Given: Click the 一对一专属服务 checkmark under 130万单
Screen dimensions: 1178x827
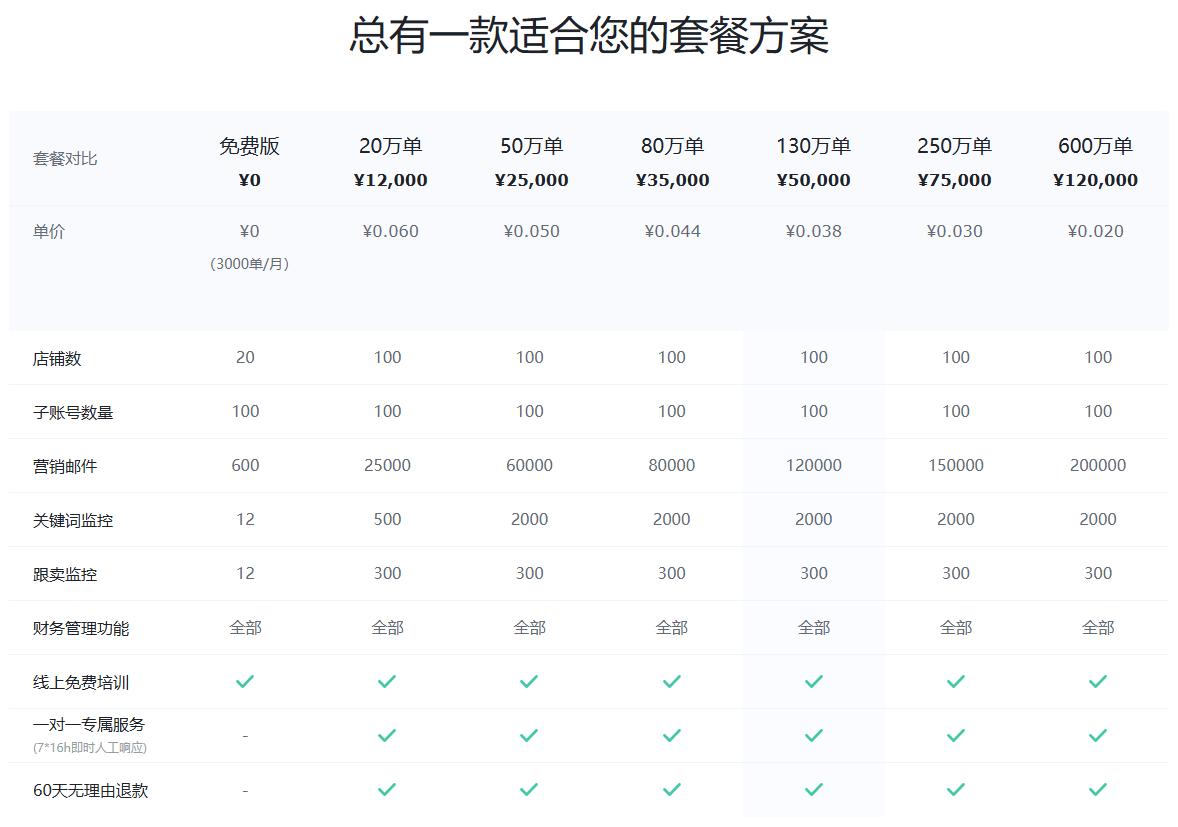Looking at the screenshot, I should click(x=814, y=736).
